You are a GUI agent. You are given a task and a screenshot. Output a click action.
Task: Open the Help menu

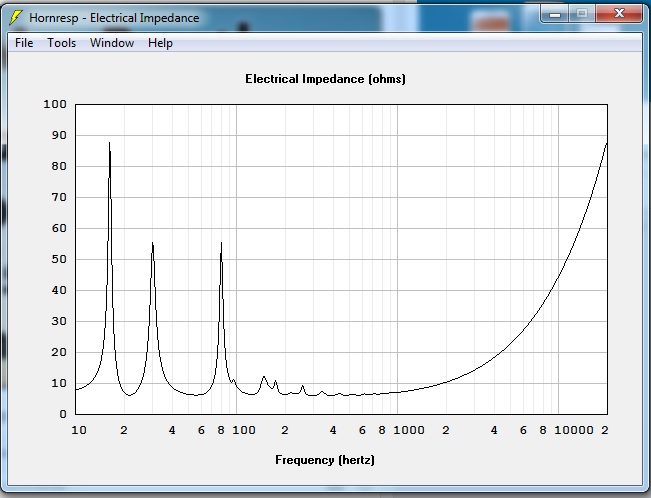[160, 43]
